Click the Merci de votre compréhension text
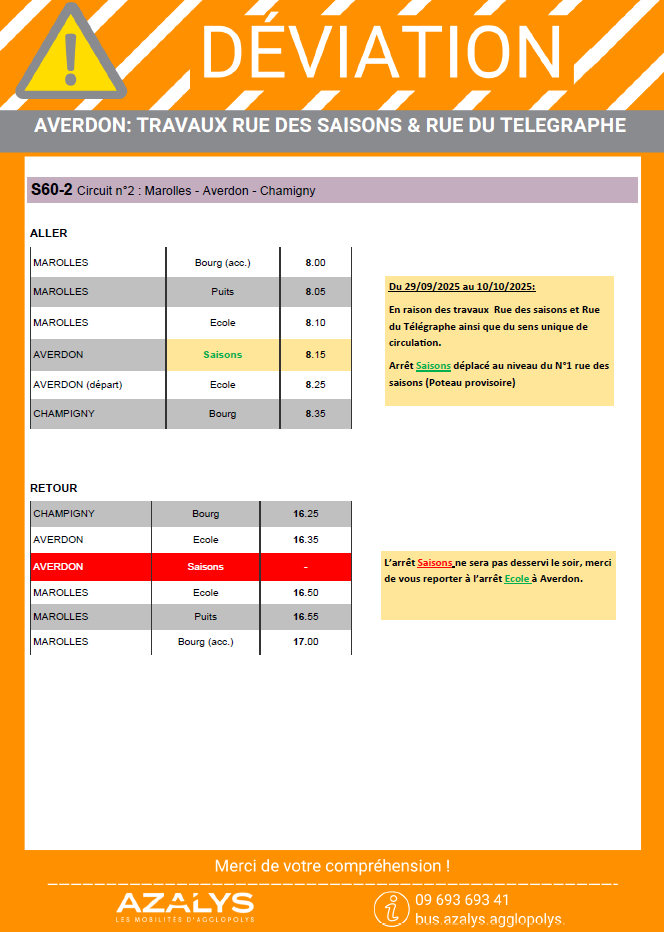The height and width of the screenshot is (932, 664). pyautogui.click(x=332, y=866)
